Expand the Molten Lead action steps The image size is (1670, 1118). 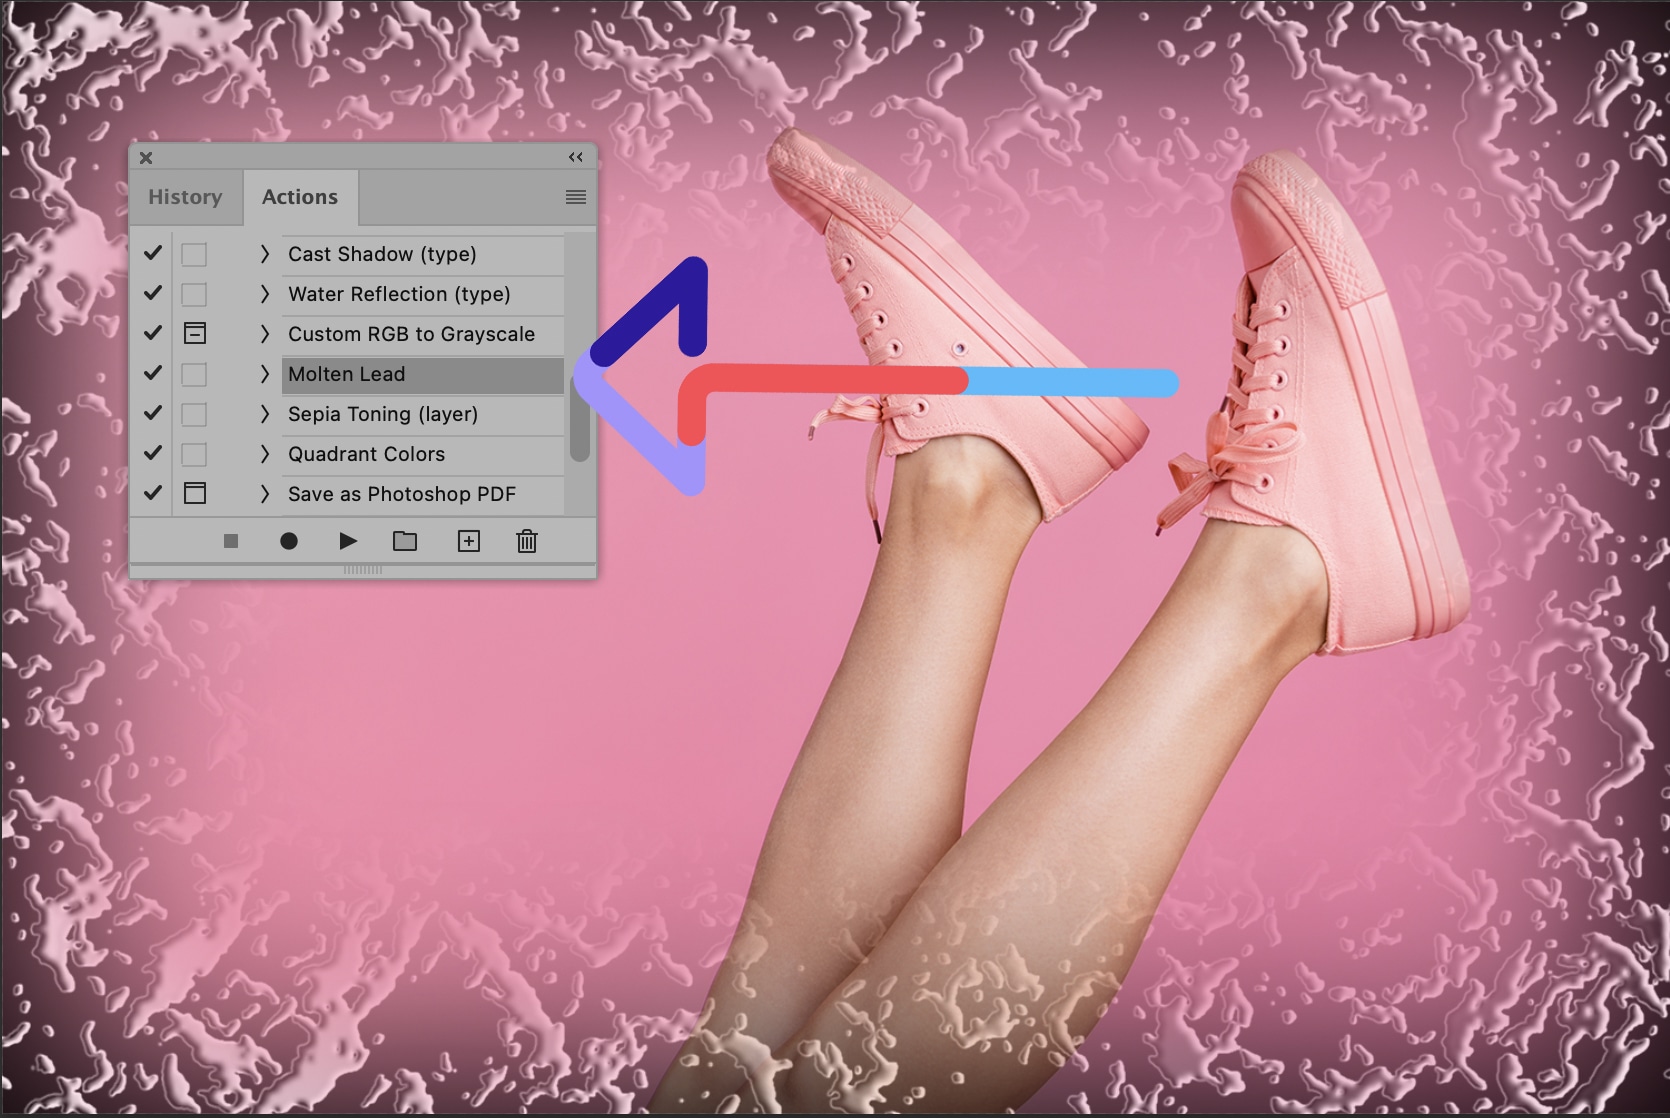[264, 374]
